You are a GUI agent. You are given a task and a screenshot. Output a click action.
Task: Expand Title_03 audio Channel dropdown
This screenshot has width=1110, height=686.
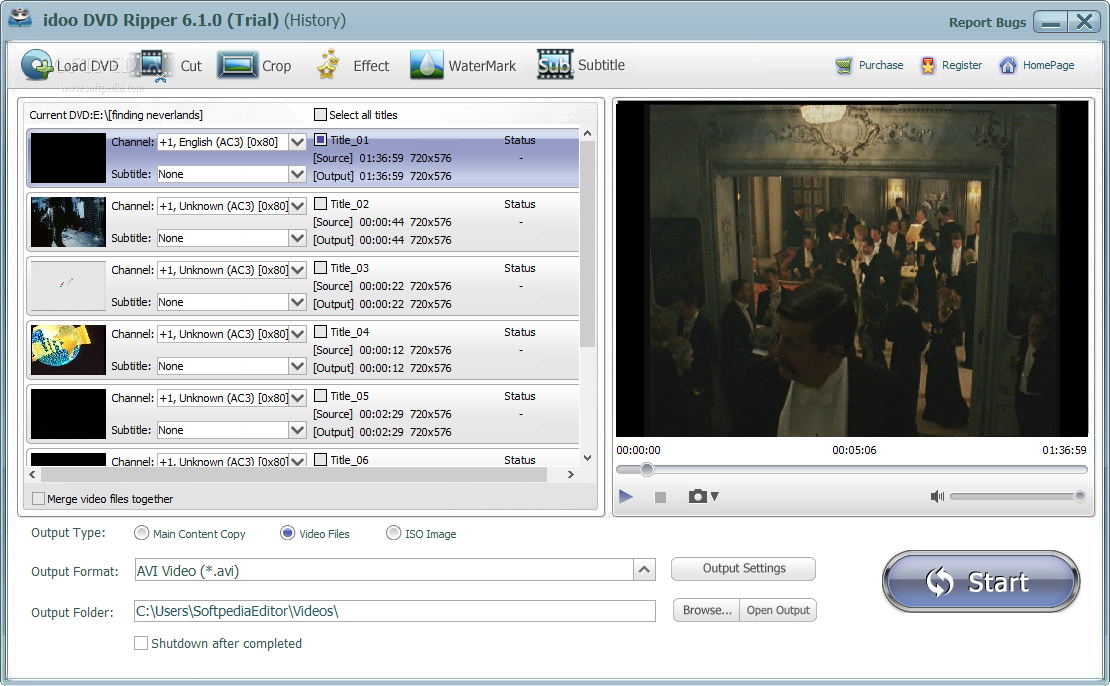click(297, 270)
